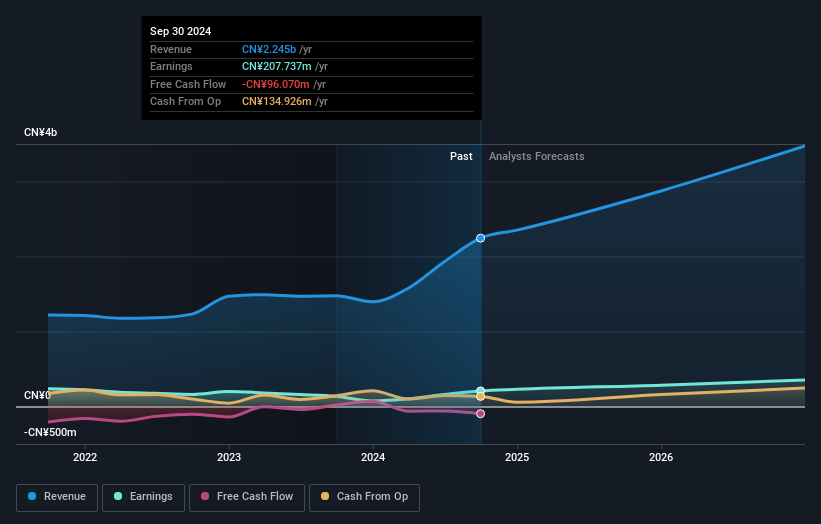This screenshot has width=821, height=524.
Task: Click the Earnings teal data point marker
Action: [x=480, y=391]
